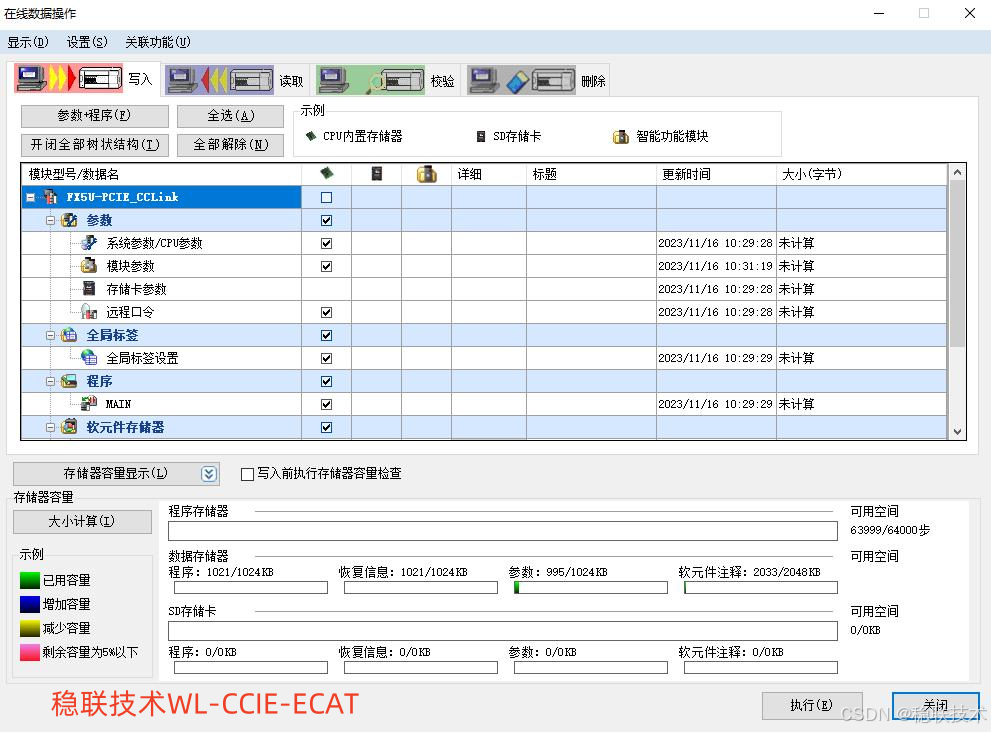Click the 模块参数 icon

point(89,266)
